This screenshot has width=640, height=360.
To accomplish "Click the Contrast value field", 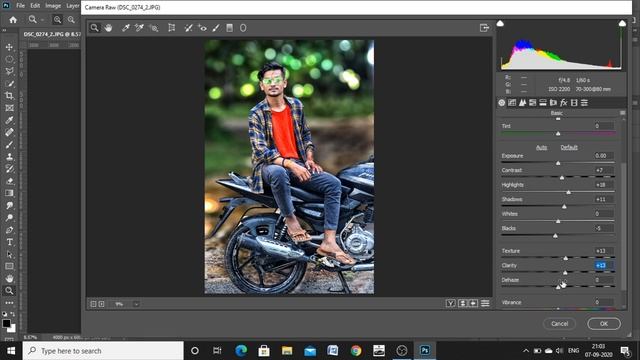I will coord(603,170).
